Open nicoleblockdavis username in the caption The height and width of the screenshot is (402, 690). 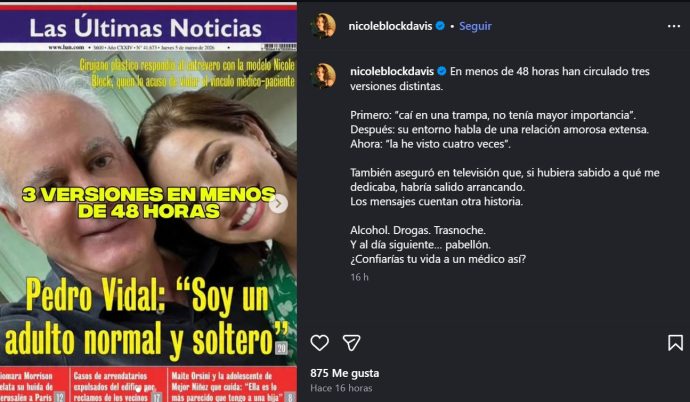tap(392, 71)
